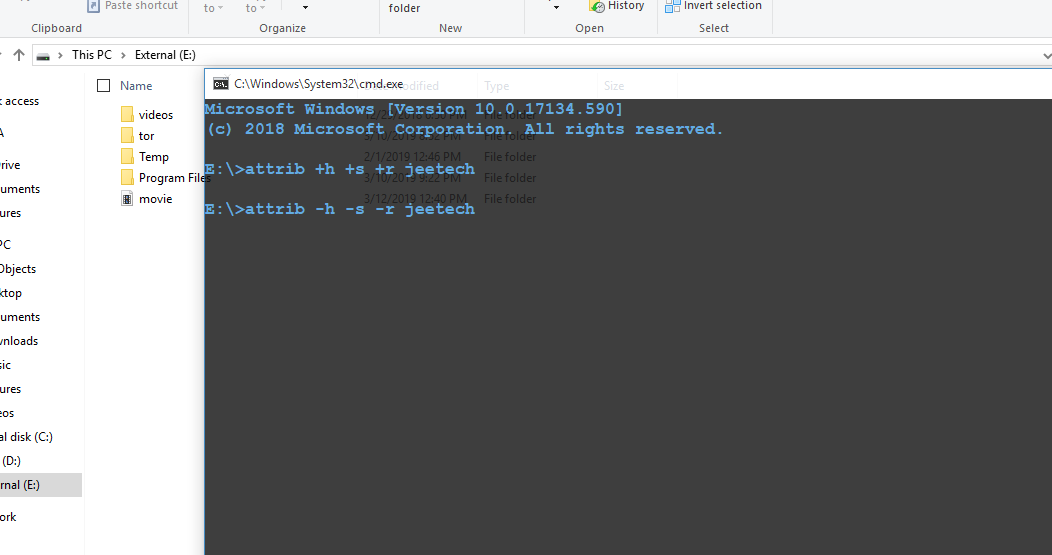Open Desktop in the navigation pane
The image size is (1052, 555).
tap(11, 293)
